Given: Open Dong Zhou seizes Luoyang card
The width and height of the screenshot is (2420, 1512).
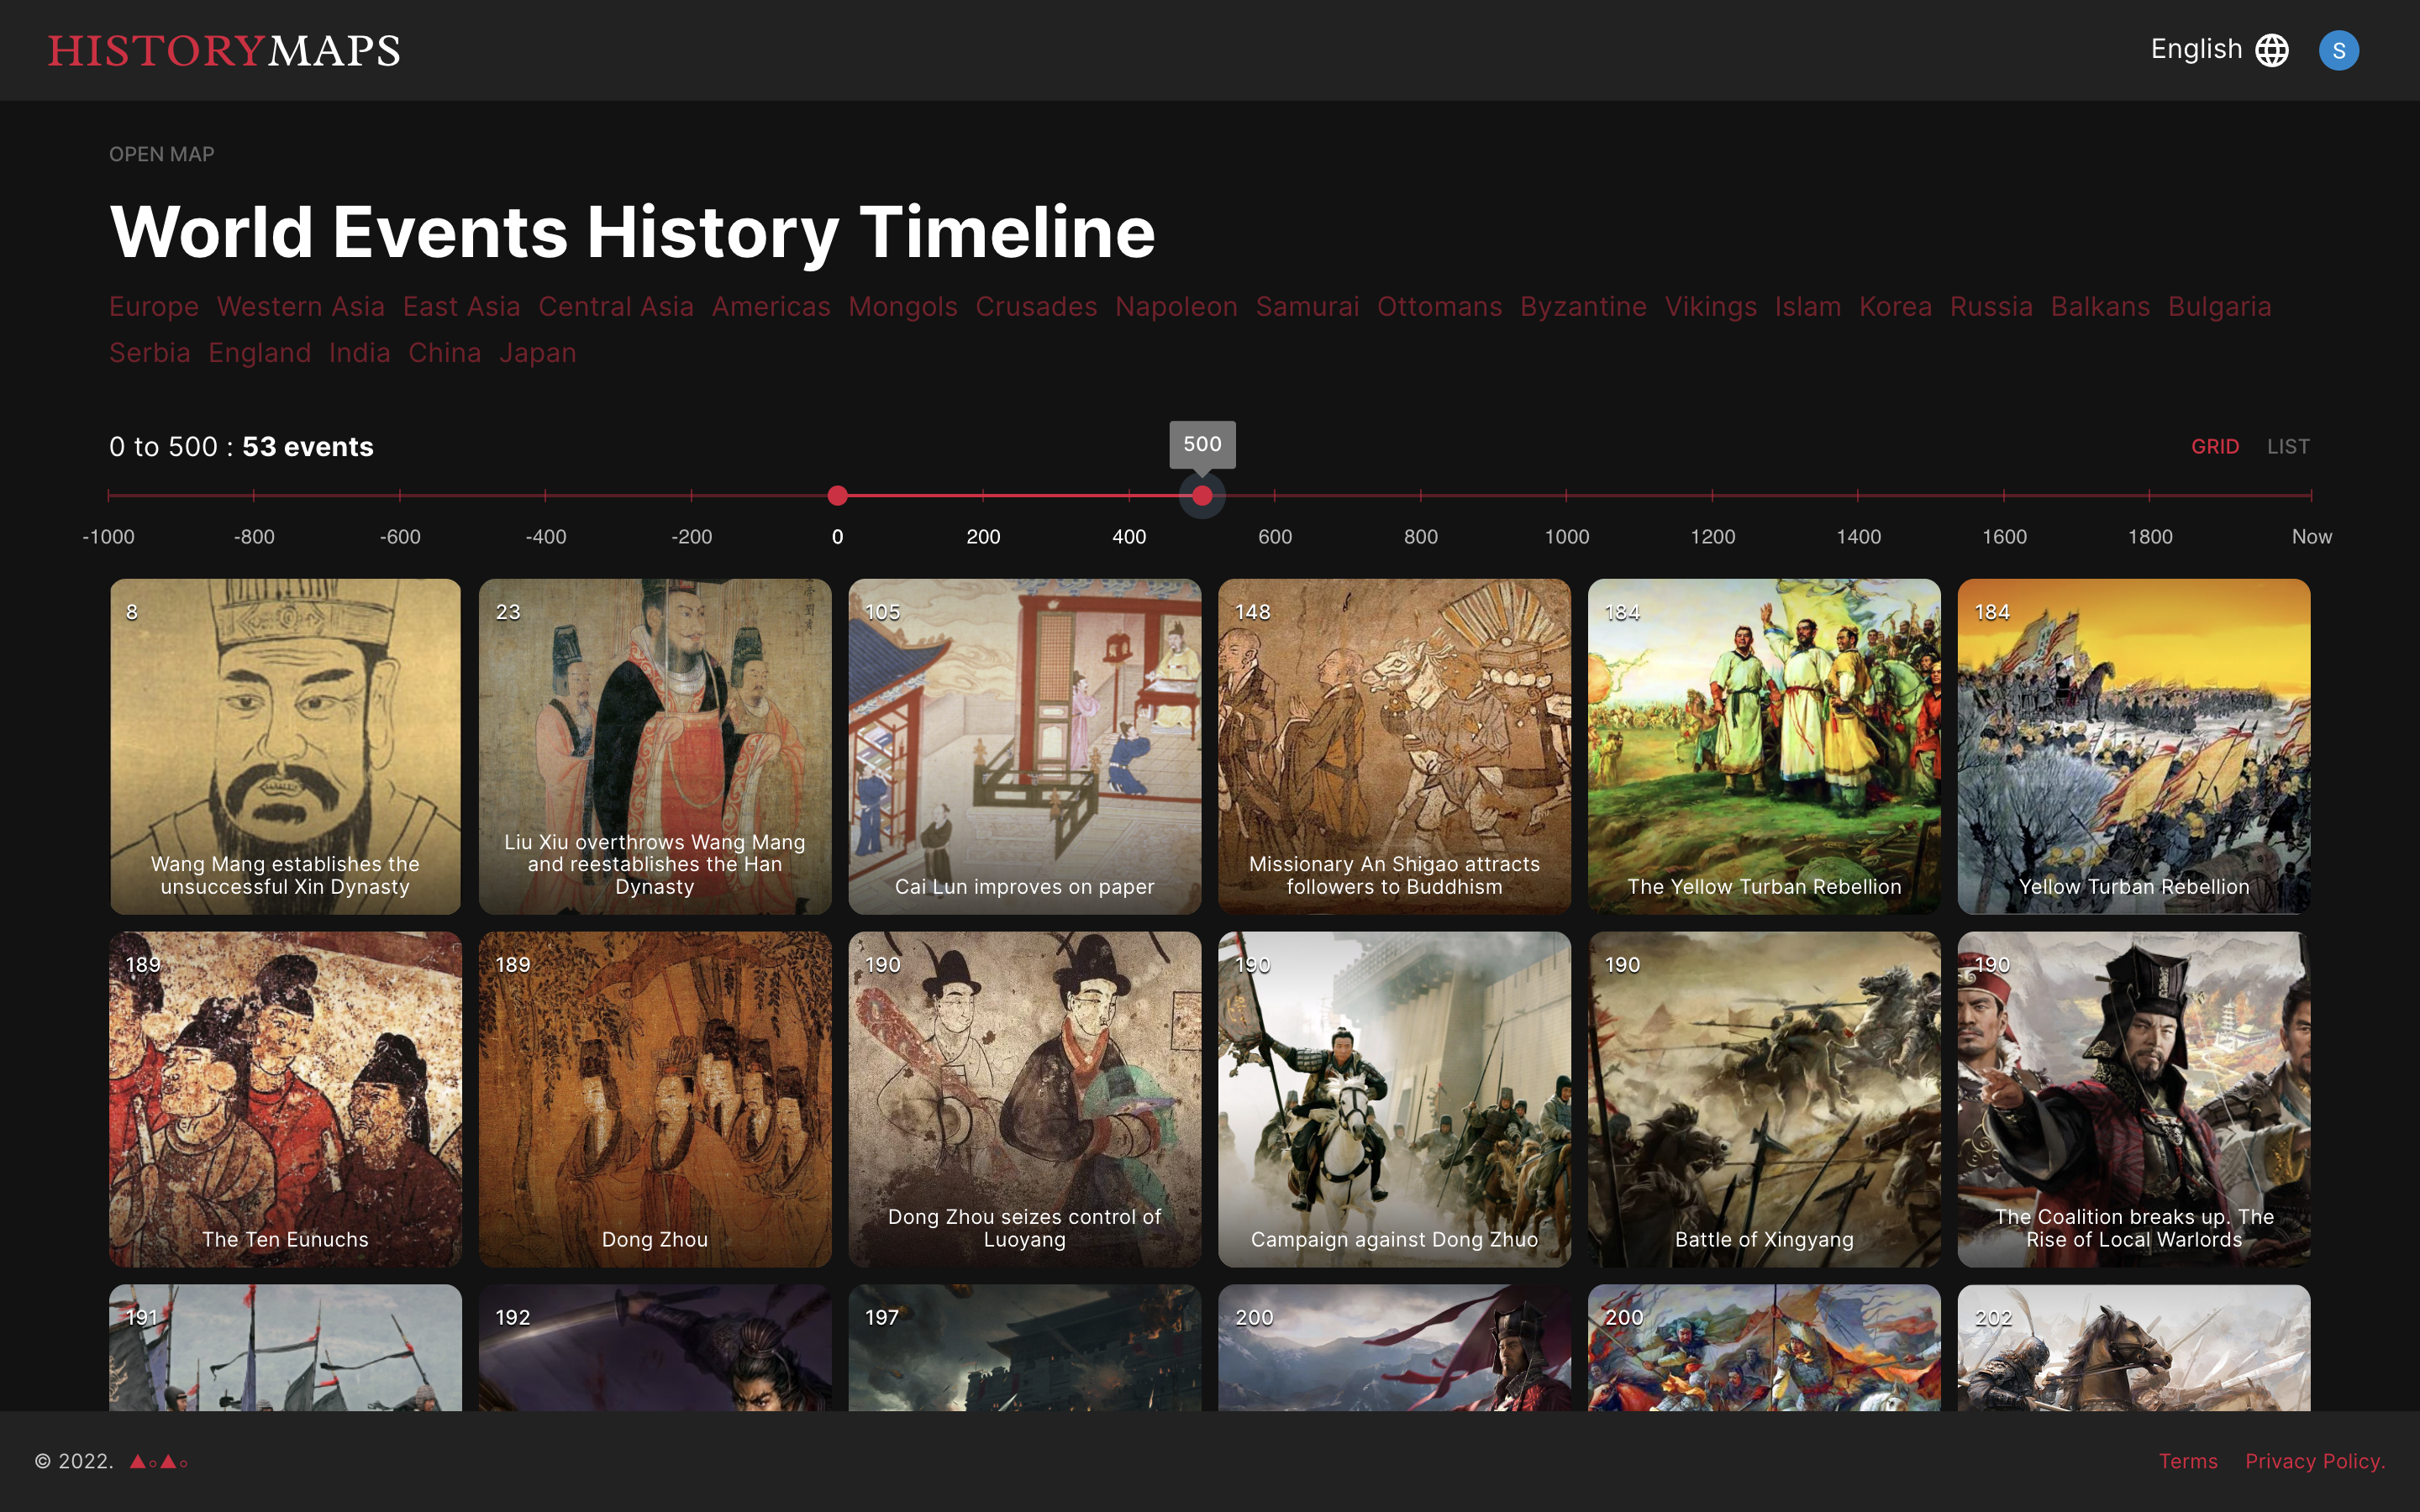Looking at the screenshot, I should [x=1025, y=1099].
